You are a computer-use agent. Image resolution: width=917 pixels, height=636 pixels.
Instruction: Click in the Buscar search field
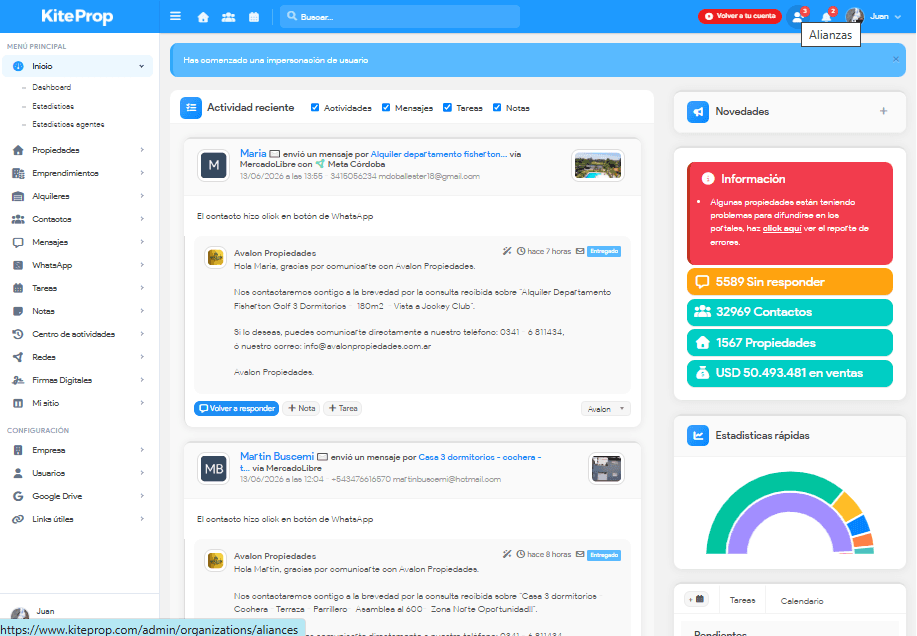400,16
